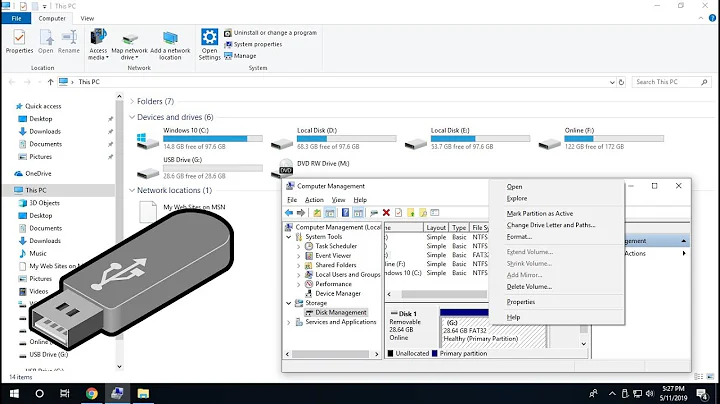Click the refresh icon beside address bar

[621, 82]
